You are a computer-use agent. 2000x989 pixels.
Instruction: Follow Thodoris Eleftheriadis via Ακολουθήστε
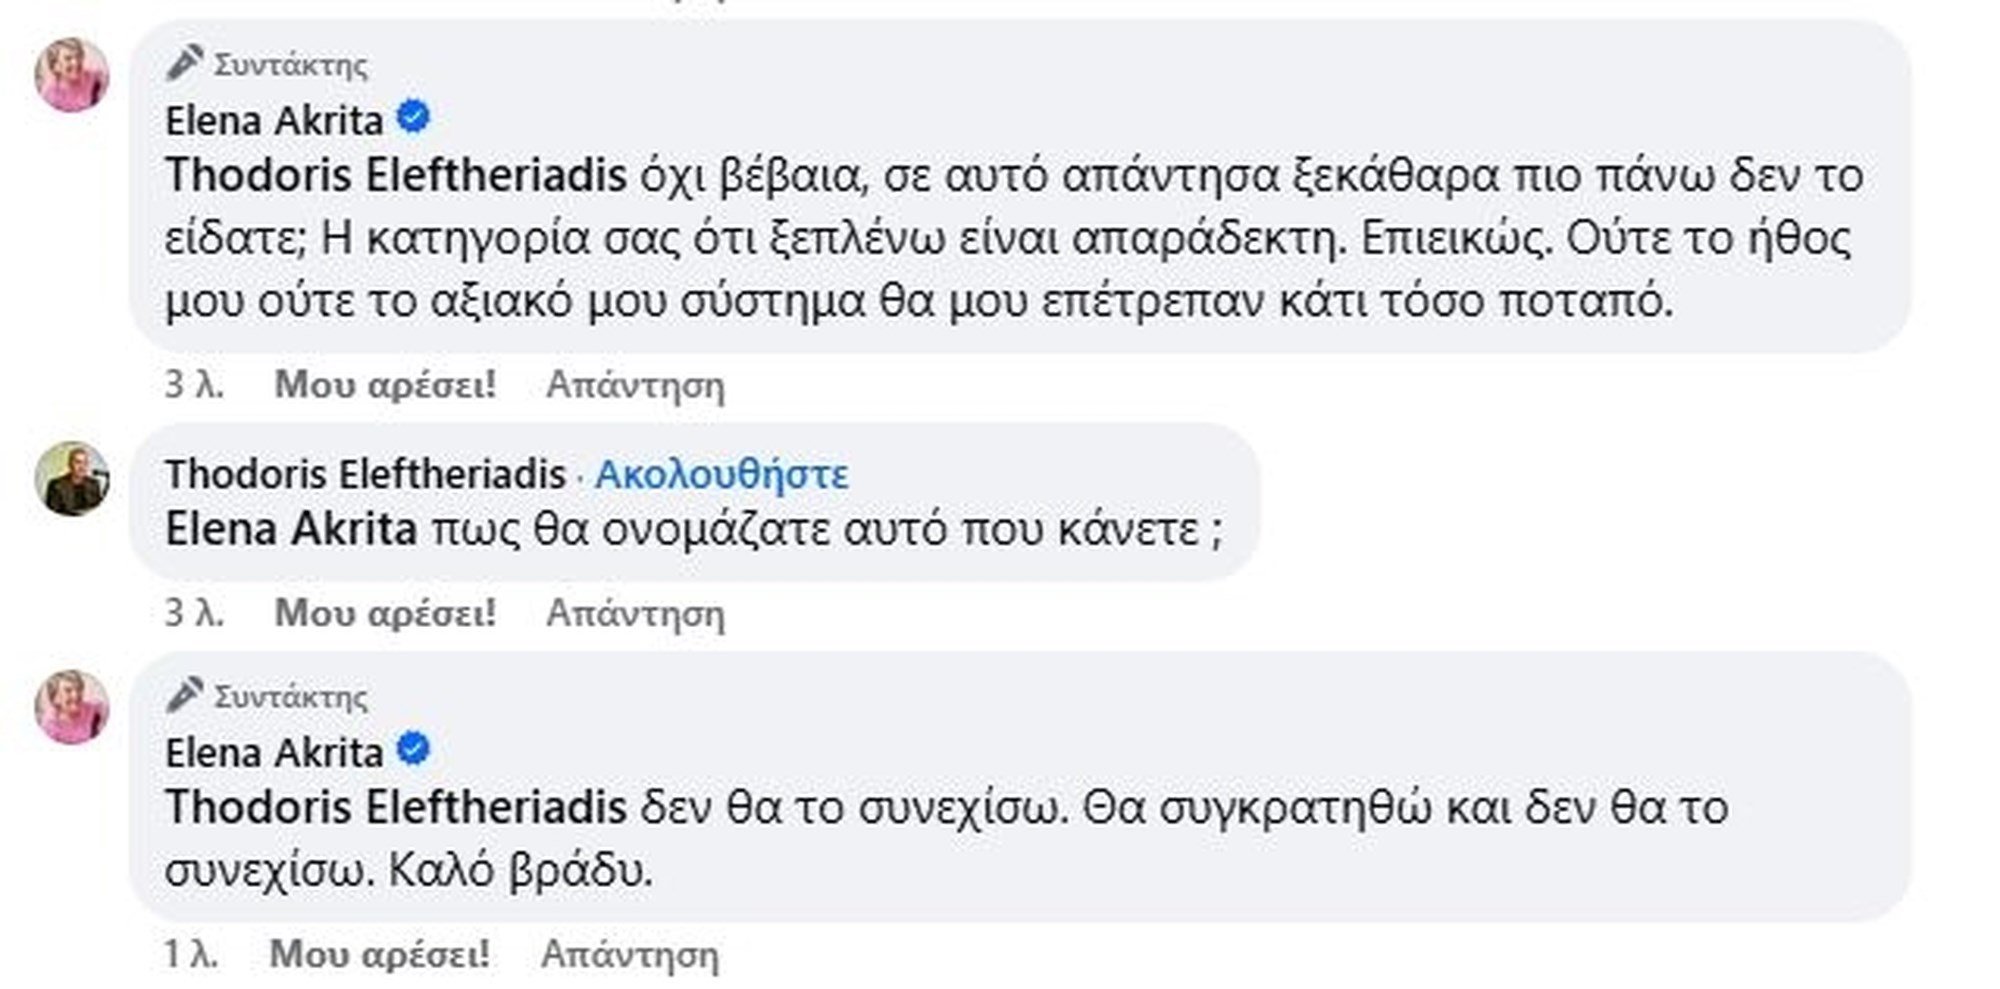[721, 473]
